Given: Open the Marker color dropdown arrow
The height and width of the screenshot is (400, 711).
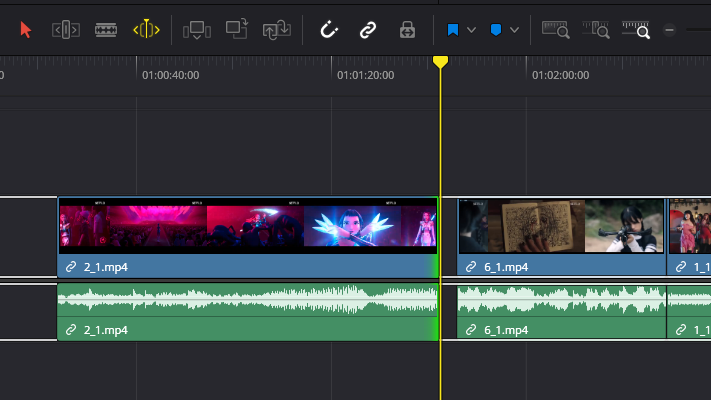Looking at the screenshot, I should pos(514,30).
